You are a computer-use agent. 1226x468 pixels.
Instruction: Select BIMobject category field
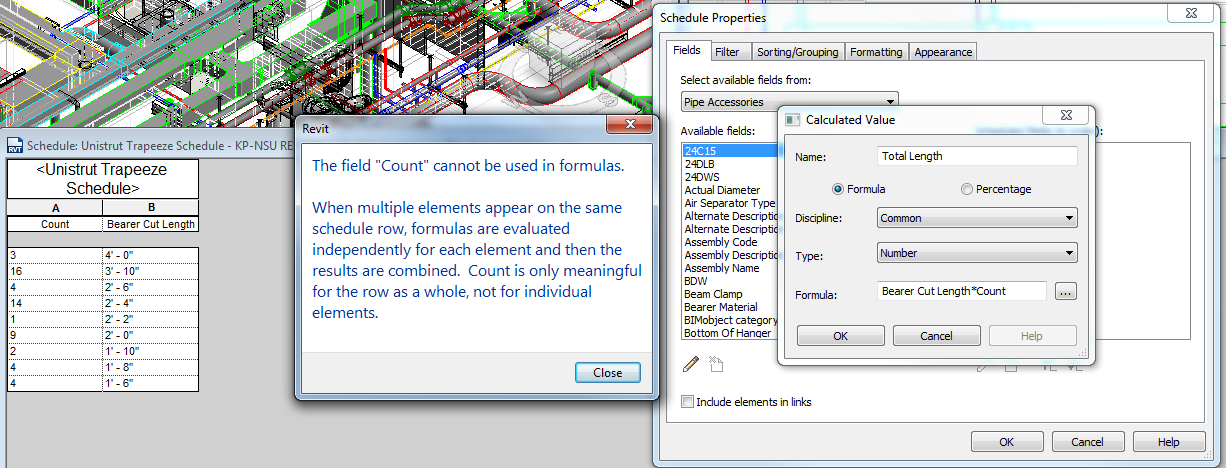pyautogui.click(x=730, y=320)
